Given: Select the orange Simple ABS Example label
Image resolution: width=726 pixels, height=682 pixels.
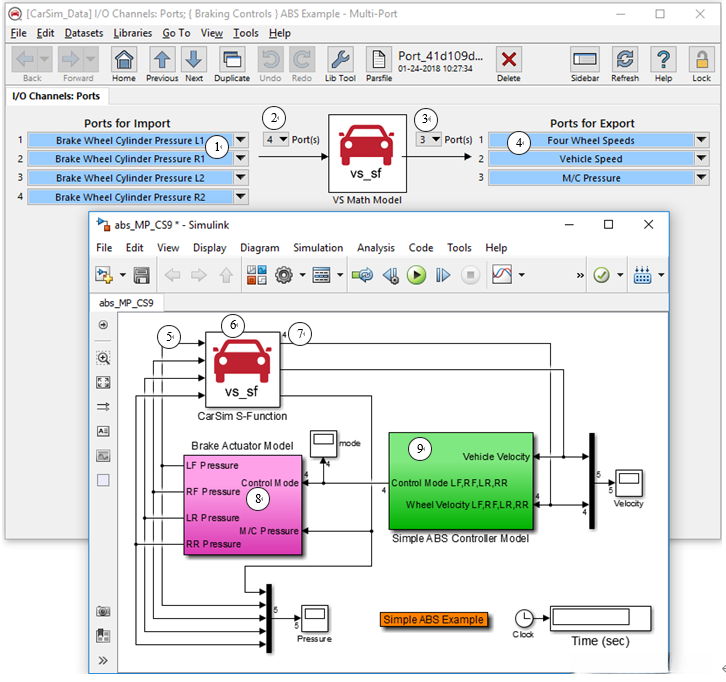Looking at the screenshot, I should point(433,620).
